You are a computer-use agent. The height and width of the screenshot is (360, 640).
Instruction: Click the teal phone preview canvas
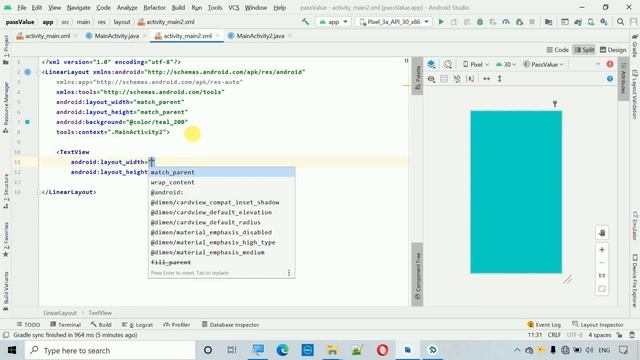point(516,192)
